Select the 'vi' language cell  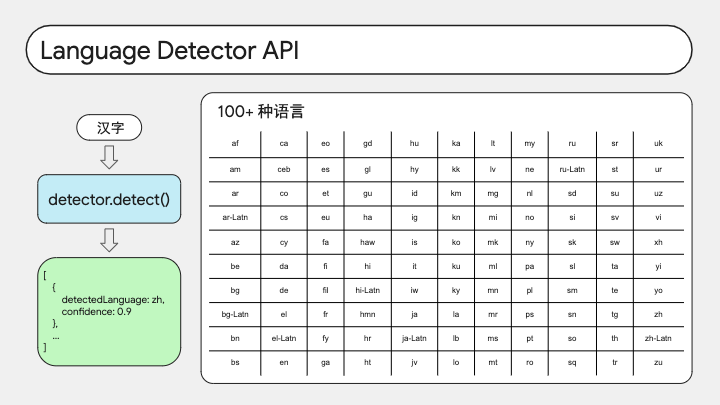pyautogui.click(x=658, y=217)
